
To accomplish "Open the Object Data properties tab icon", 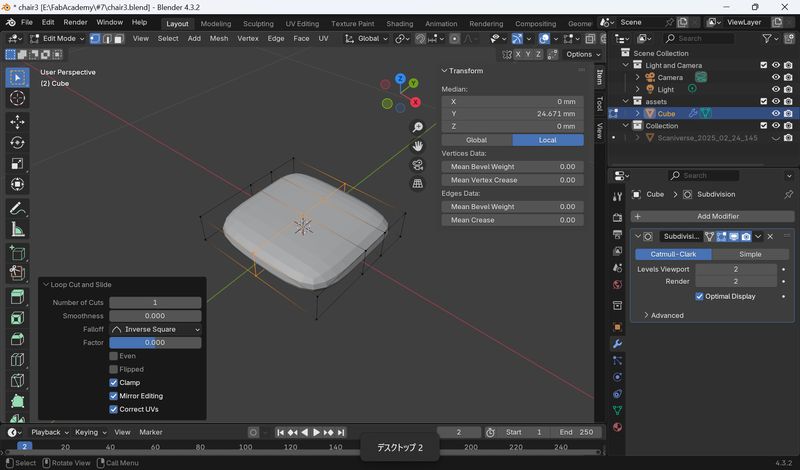I will (x=617, y=410).
